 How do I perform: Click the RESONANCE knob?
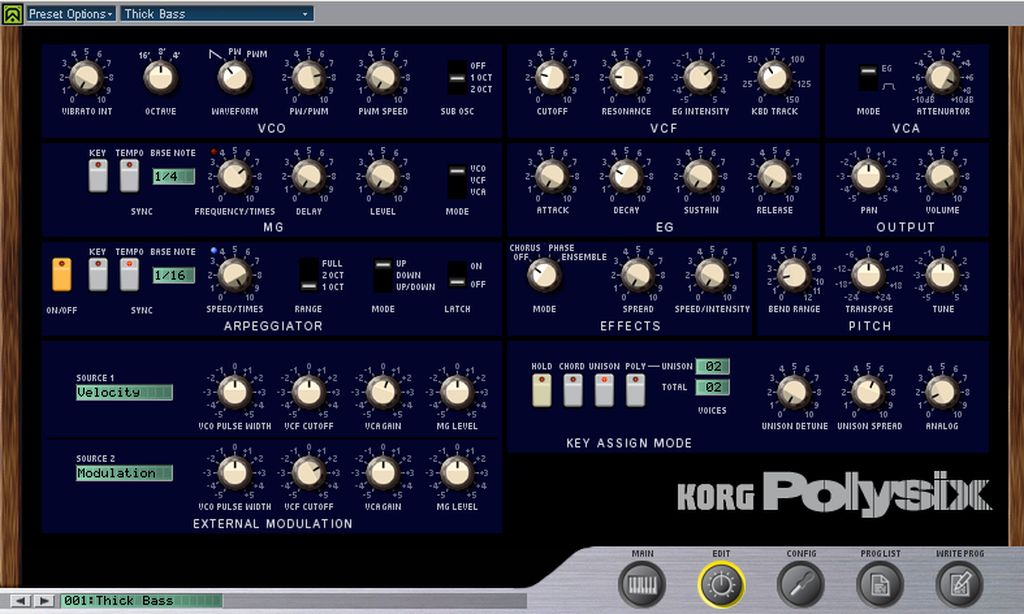point(626,77)
